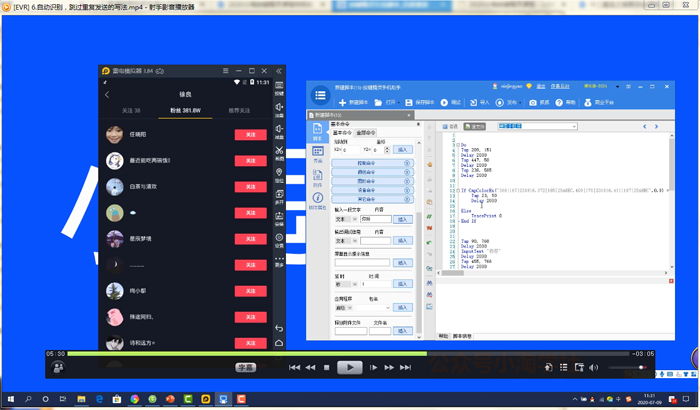
Task: Click the rewind button in video player
Action: 310,368
